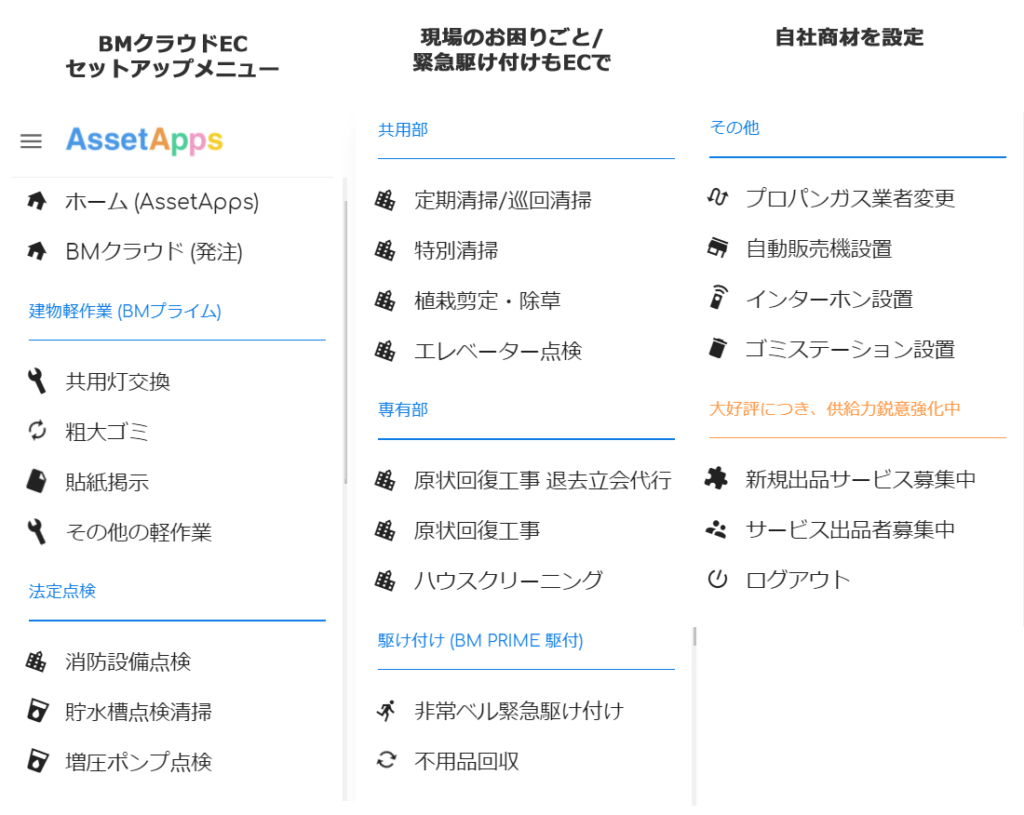Click the running person icon for 非常ベル緊急駆け付け

pyautogui.click(x=386, y=711)
